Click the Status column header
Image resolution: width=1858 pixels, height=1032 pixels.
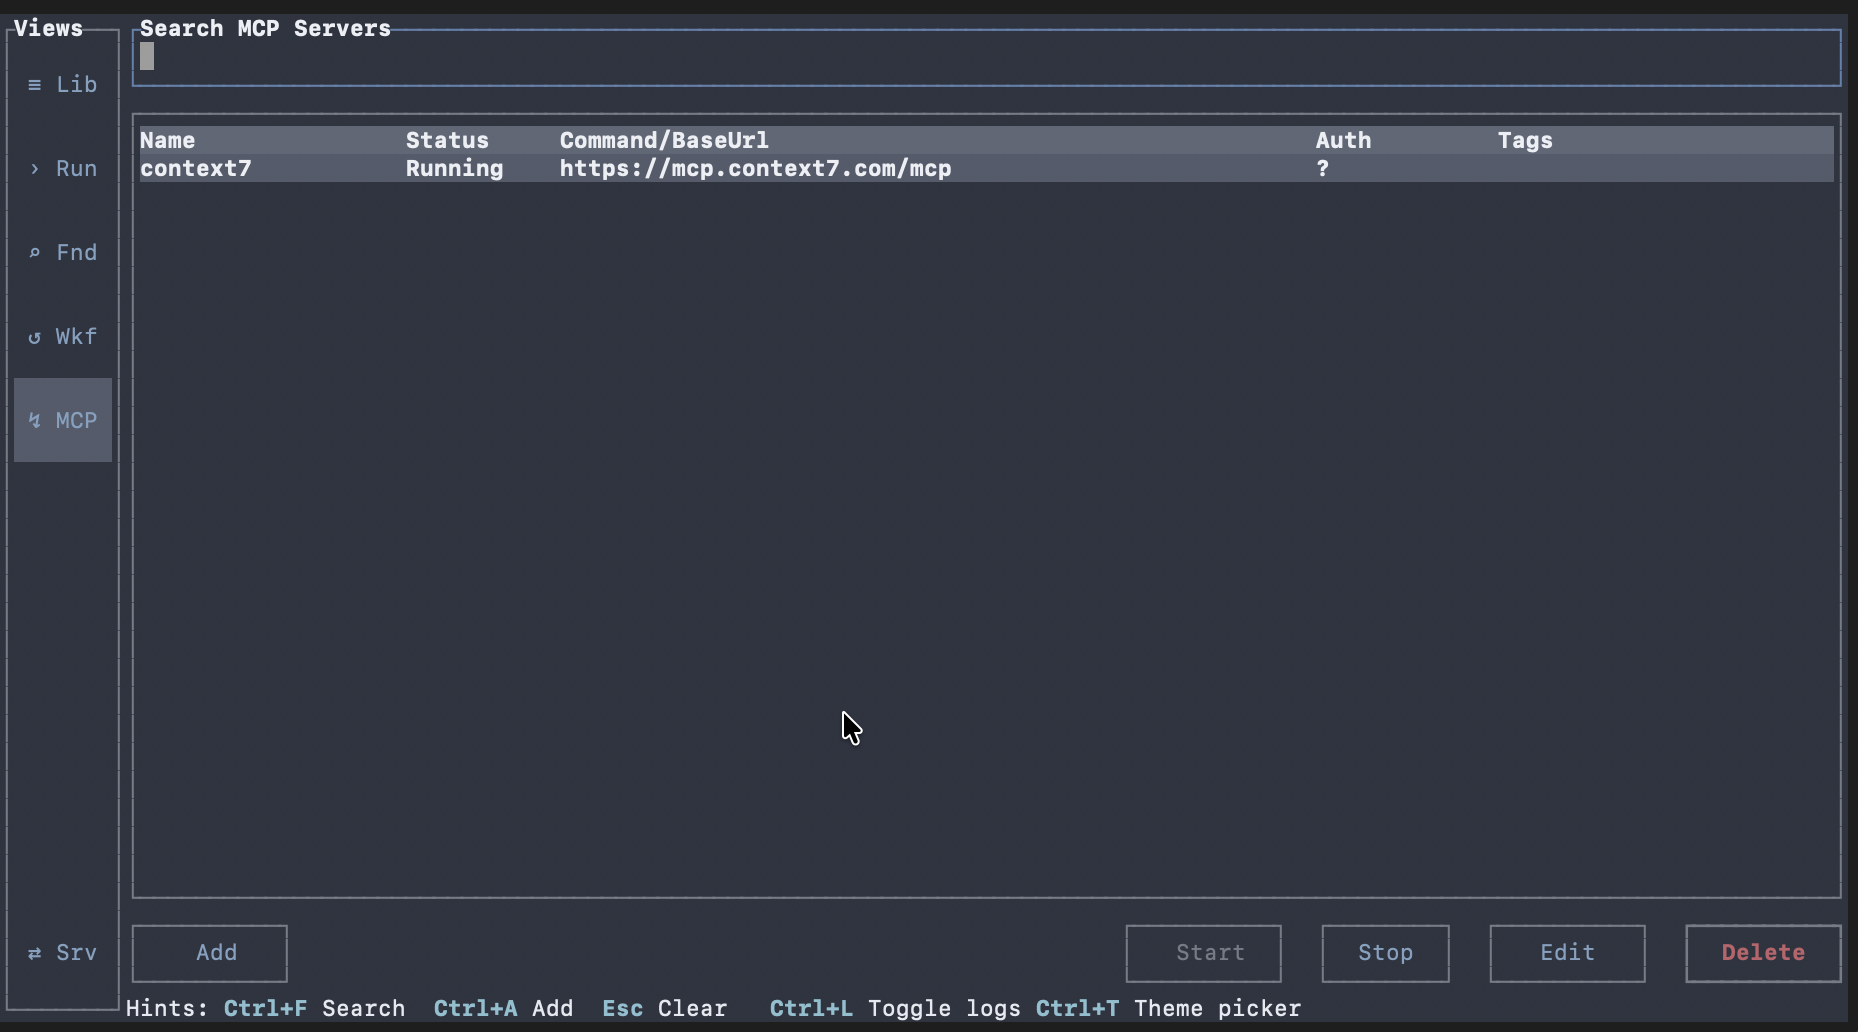pyautogui.click(x=446, y=140)
